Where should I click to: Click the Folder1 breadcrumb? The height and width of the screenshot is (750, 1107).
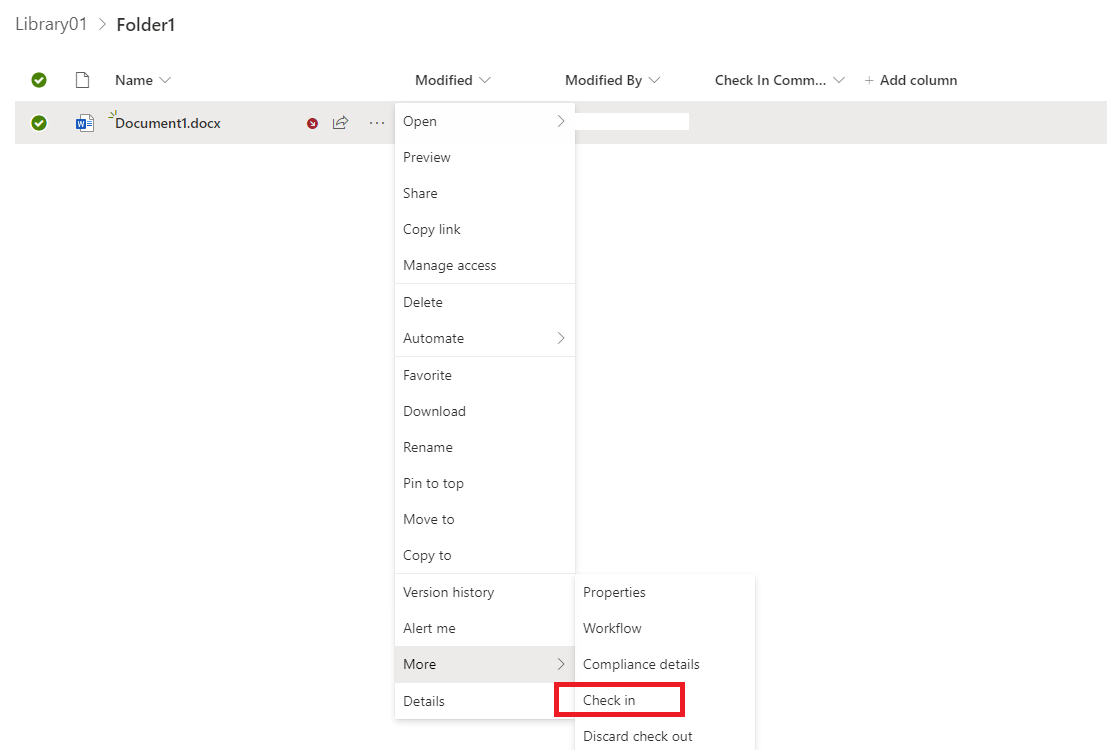point(145,25)
